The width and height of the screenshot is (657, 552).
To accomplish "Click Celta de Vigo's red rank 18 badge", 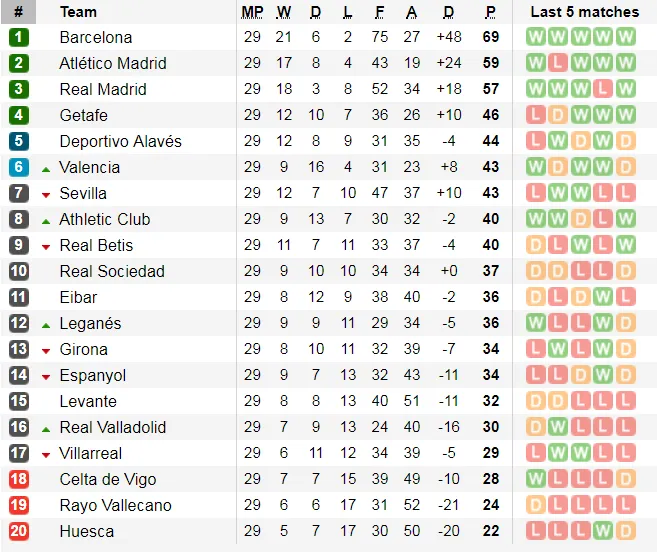I will (18, 479).
